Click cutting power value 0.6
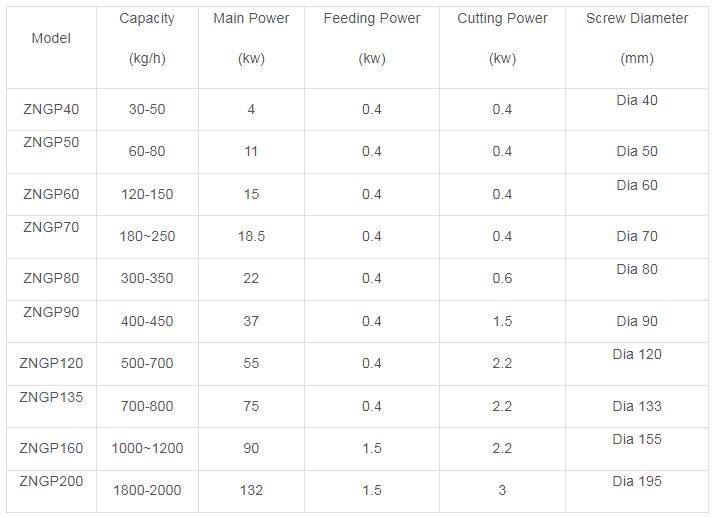This screenshot has height=517, width=719. (x=502, y=278)
